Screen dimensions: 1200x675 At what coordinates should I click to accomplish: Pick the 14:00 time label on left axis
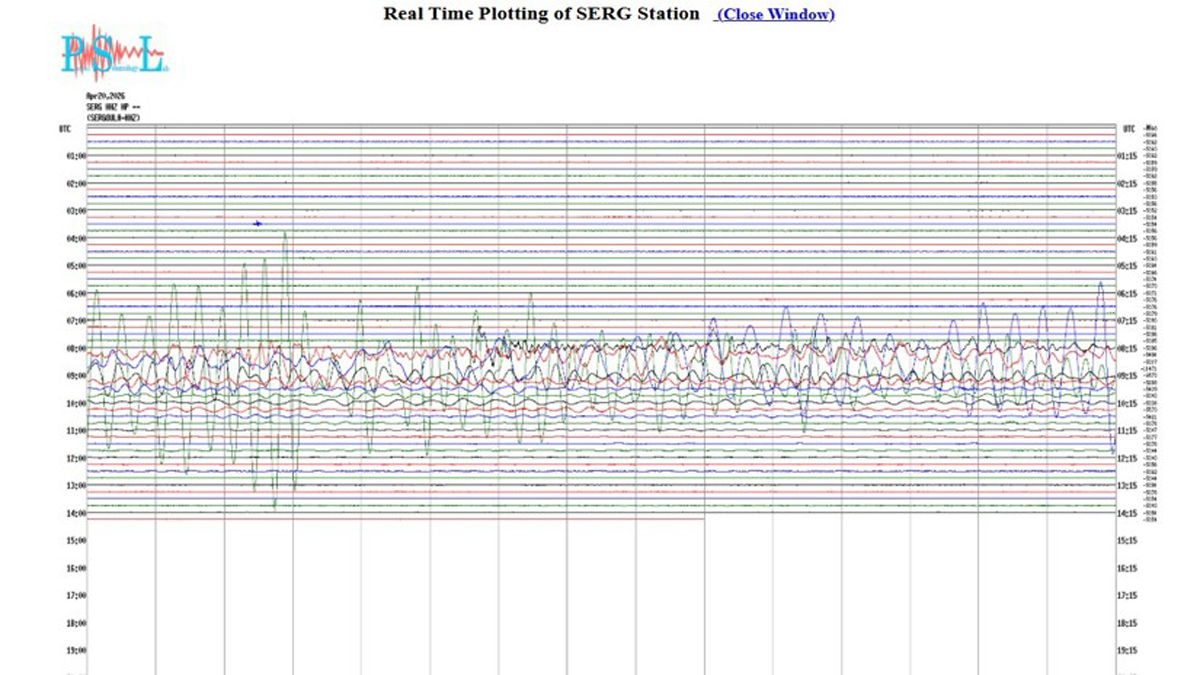(x=75, y=513)
